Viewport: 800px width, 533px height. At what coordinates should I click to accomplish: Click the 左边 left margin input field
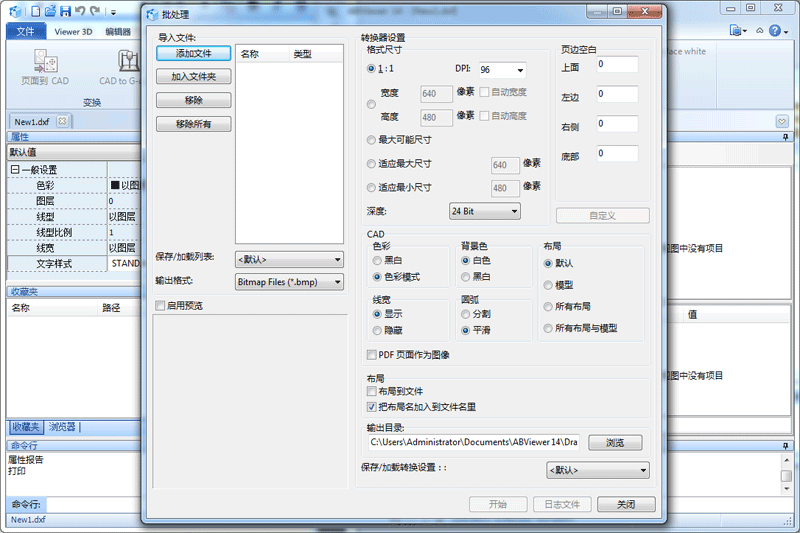point(617,94)
